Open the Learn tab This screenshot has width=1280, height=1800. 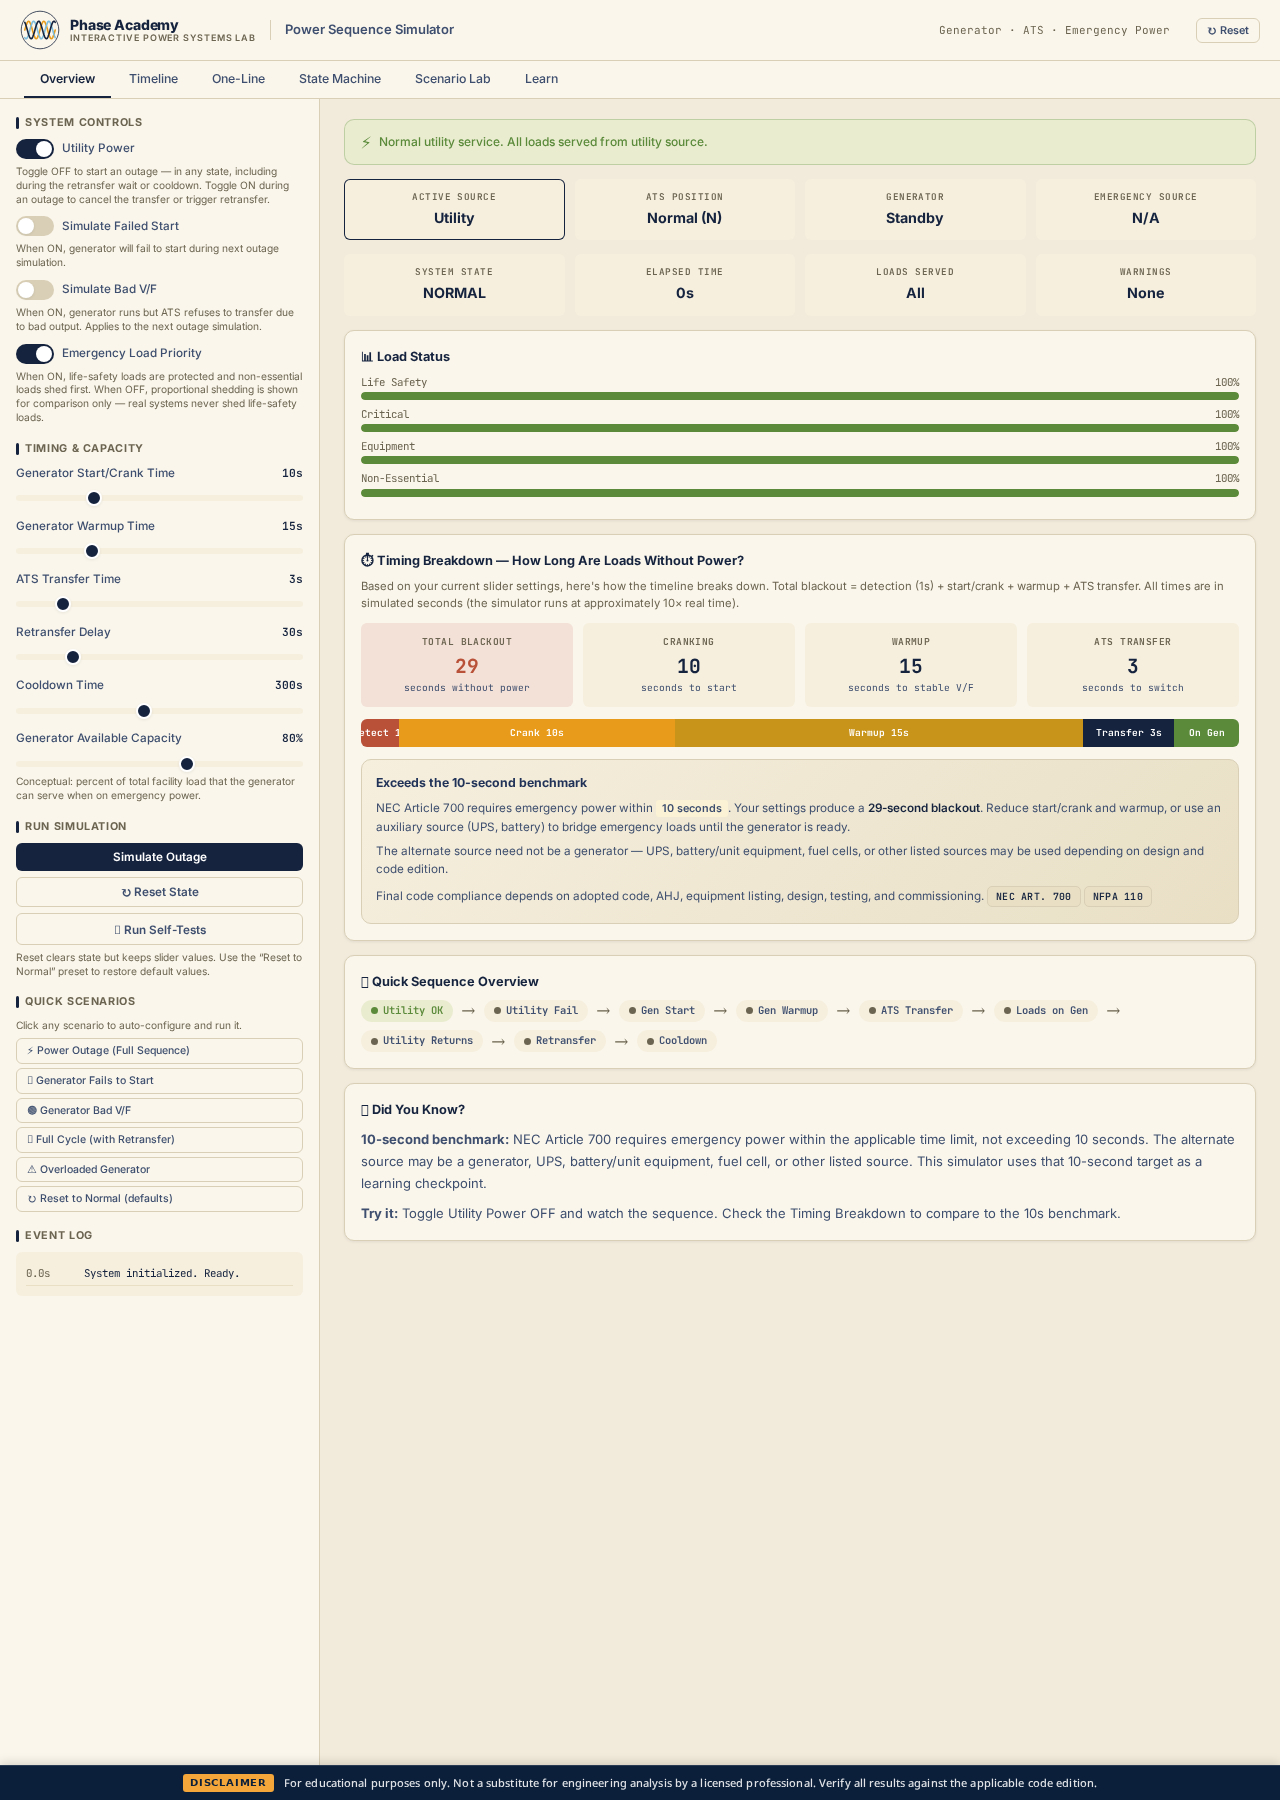point(541,79)
